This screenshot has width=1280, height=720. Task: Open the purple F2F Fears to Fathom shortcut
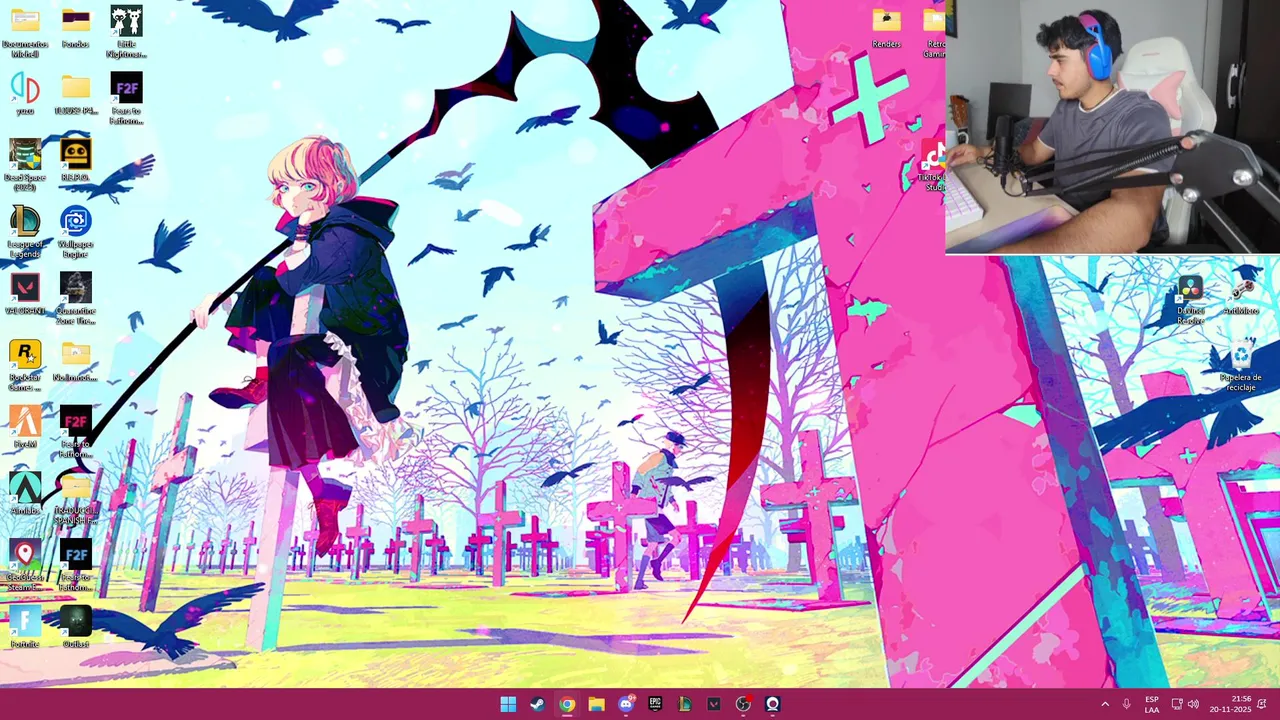click(126, 98)
